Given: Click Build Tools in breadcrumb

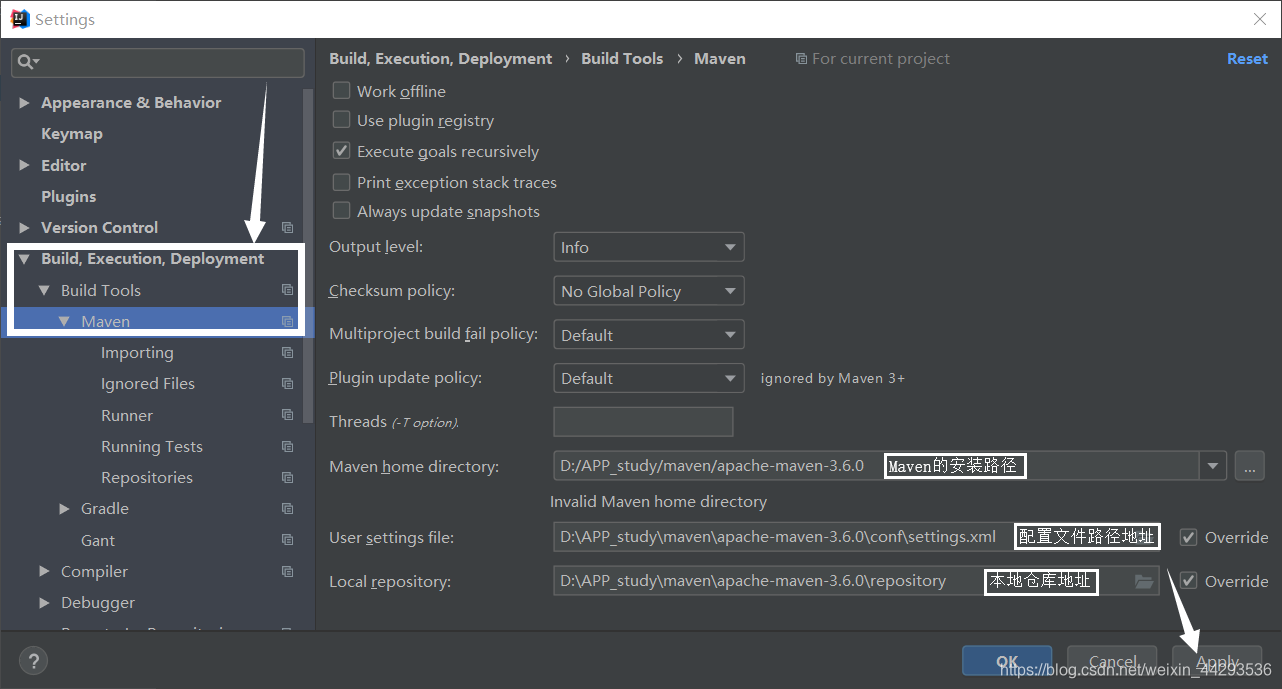Looking at the screenshot, I should [x=622, y=59].
